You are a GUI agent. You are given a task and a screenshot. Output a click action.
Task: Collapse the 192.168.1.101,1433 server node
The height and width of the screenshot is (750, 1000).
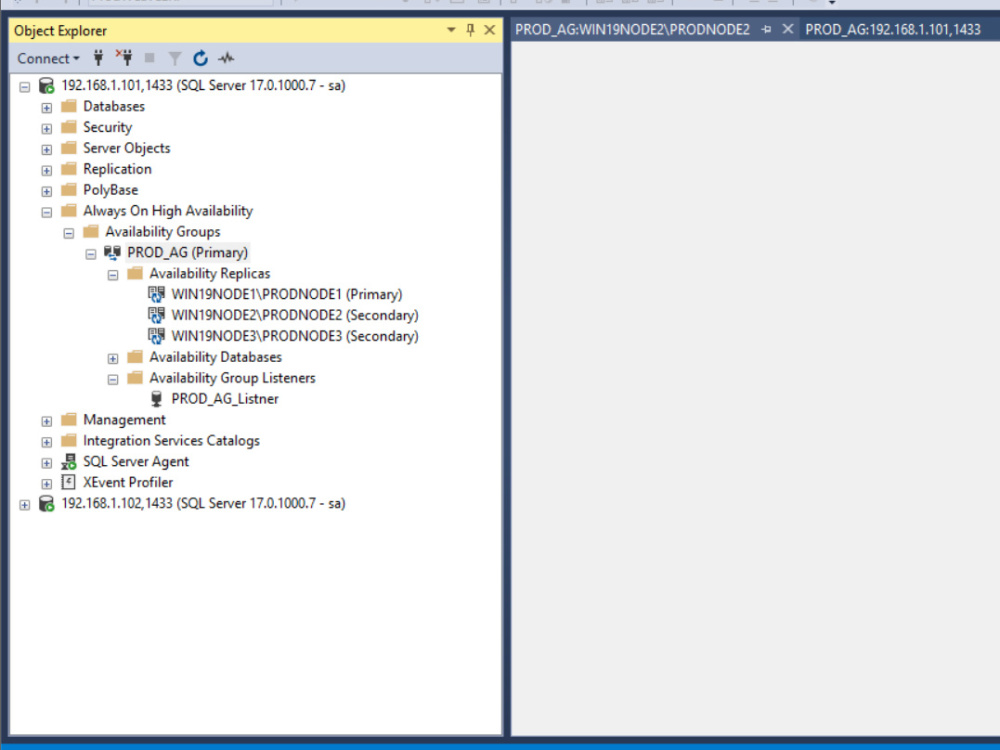[x=24, y=87]
